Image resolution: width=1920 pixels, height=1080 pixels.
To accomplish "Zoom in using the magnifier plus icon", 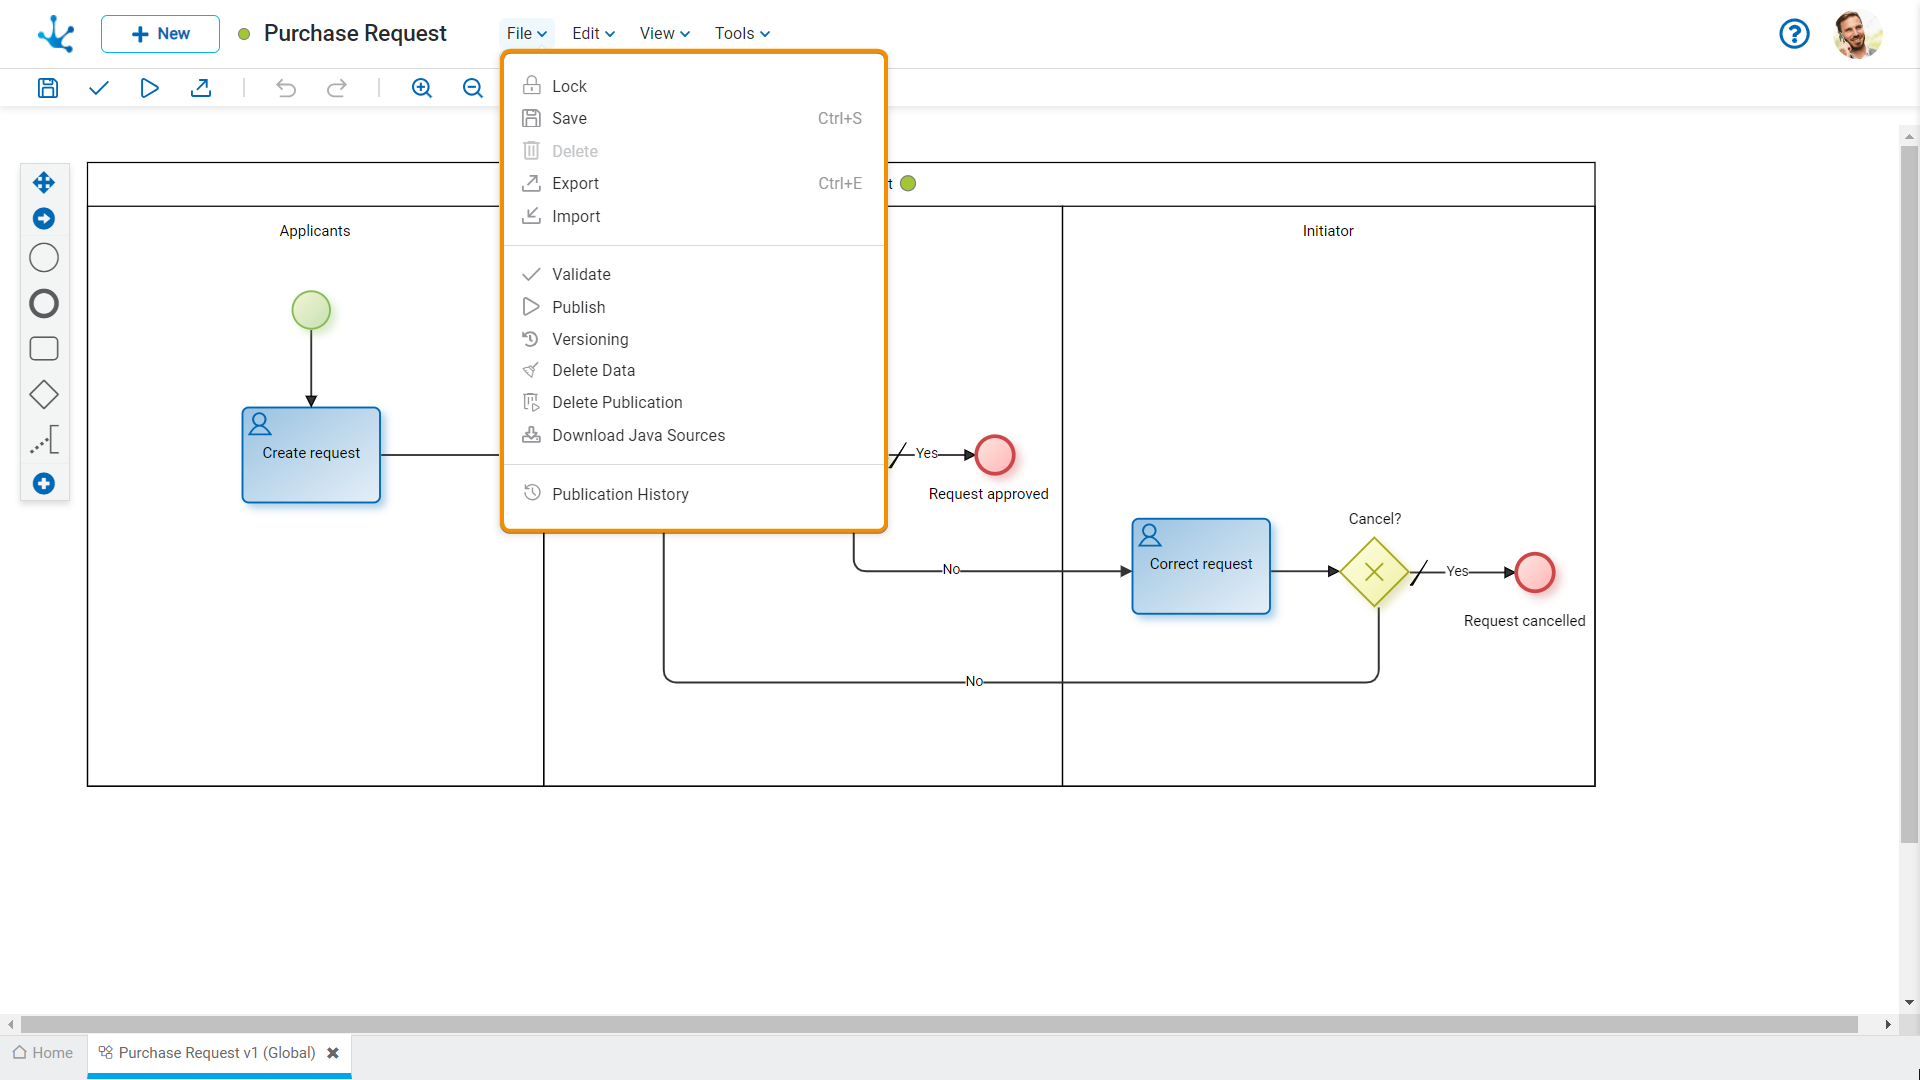I will 422,88.
